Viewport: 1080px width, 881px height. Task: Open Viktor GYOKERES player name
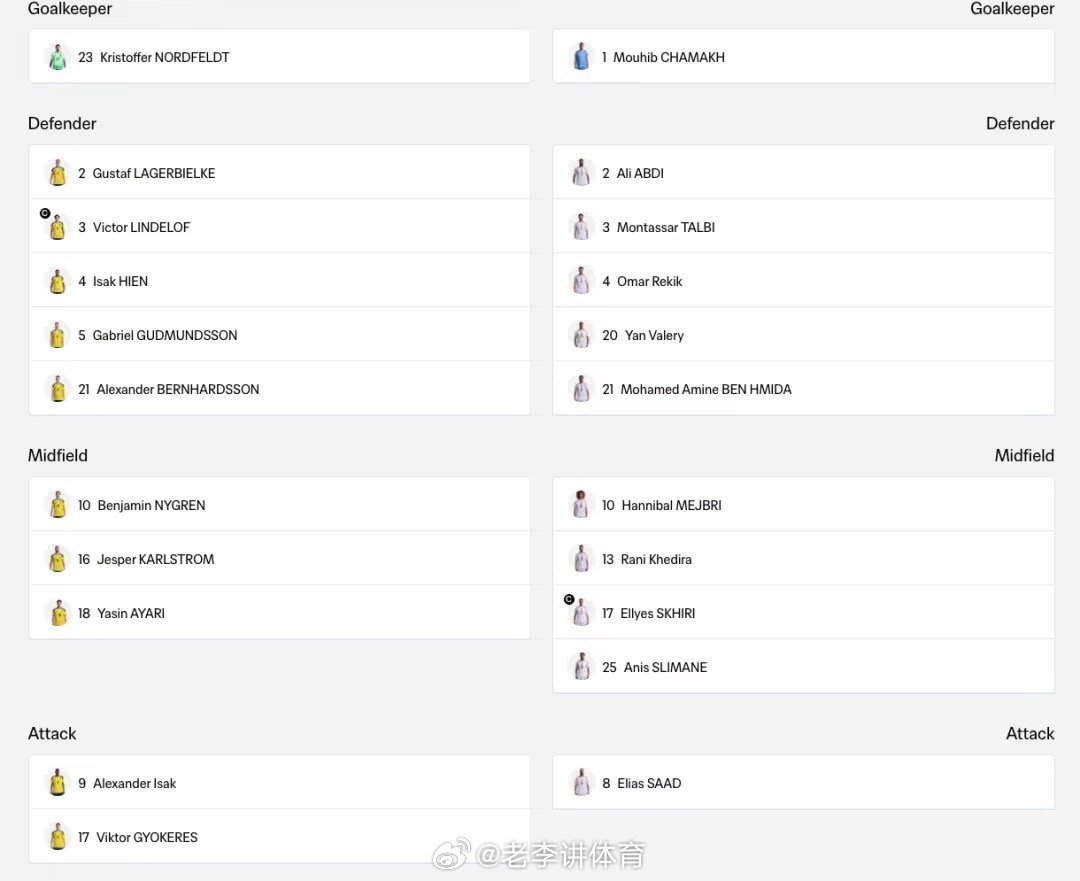tap(147, 837)
